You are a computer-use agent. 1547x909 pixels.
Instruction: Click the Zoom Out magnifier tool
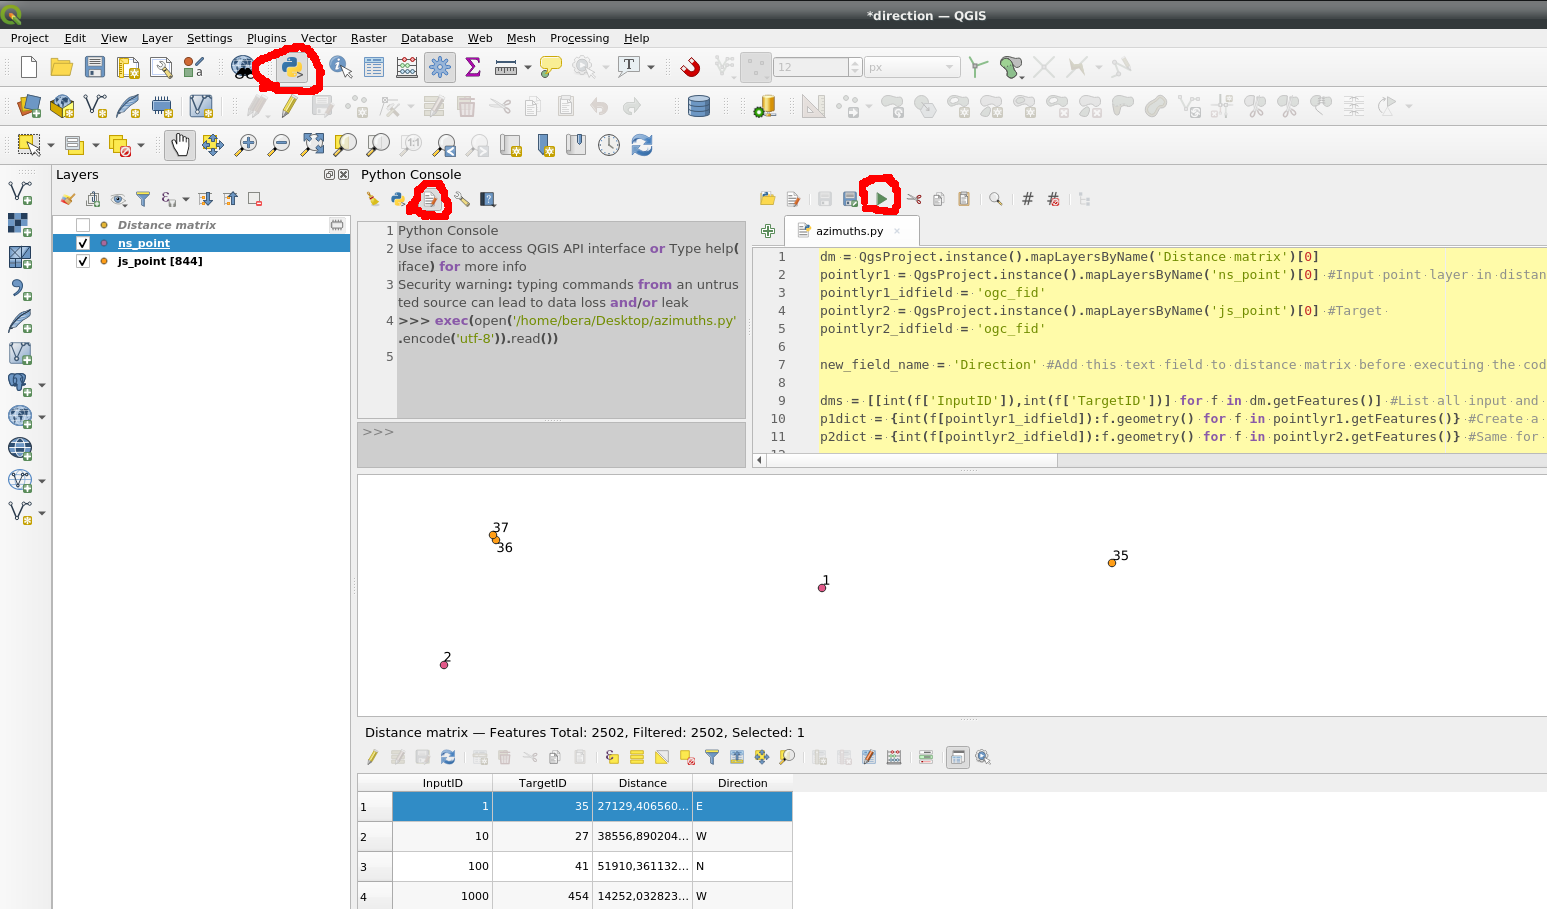click(279, 145)
